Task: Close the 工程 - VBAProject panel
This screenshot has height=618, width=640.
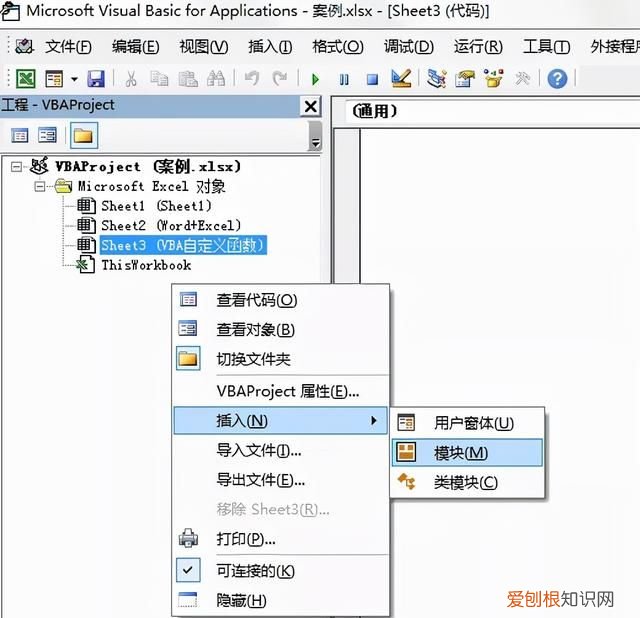Action: click(311, 107)
